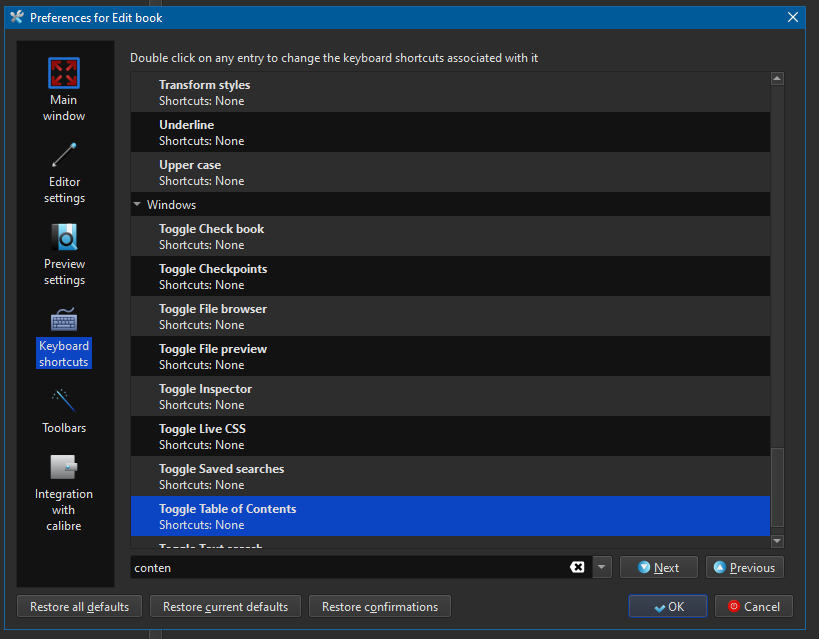This screenshot has height=639, width=819.
Task: Click Restore all defaults button
Action: coord(79,606)
